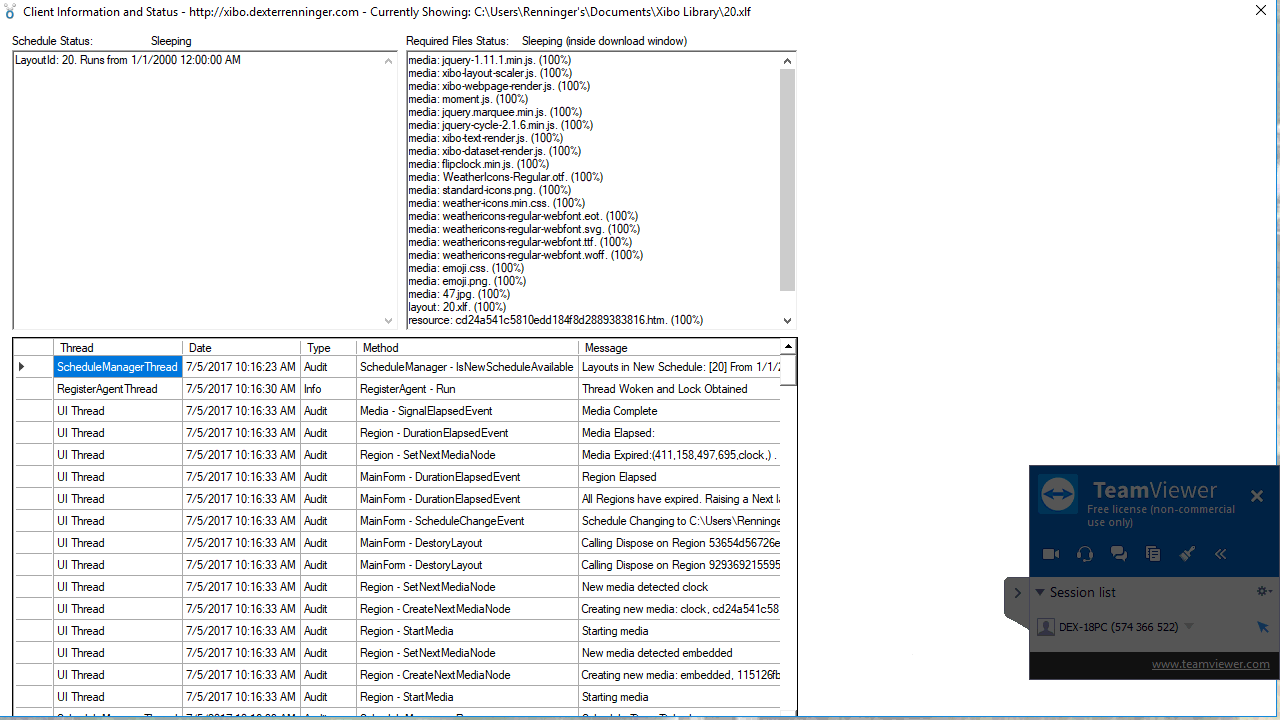Close the Client Information and Status window
This screenshot has width=1280, height=720.
(1261, 11)
